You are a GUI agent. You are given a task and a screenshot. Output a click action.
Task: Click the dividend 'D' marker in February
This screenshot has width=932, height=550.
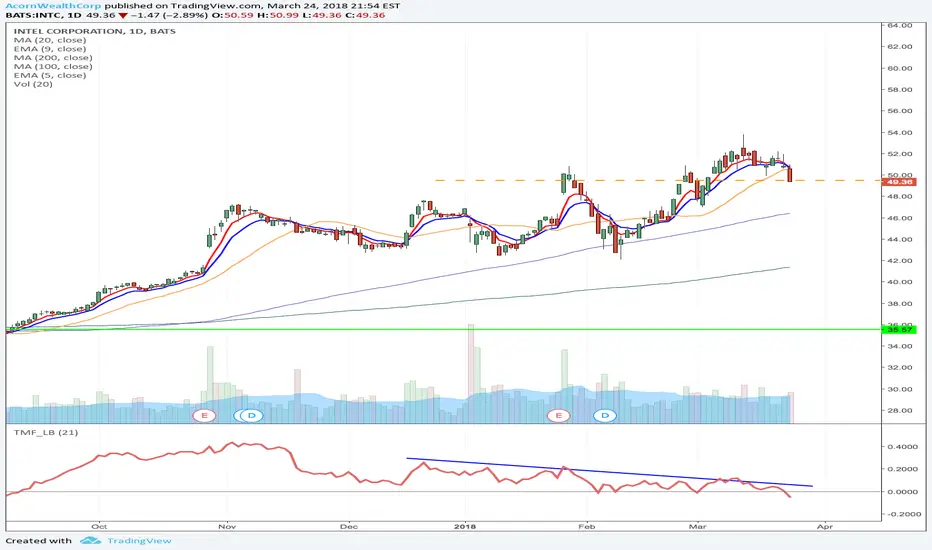point(605,415)
